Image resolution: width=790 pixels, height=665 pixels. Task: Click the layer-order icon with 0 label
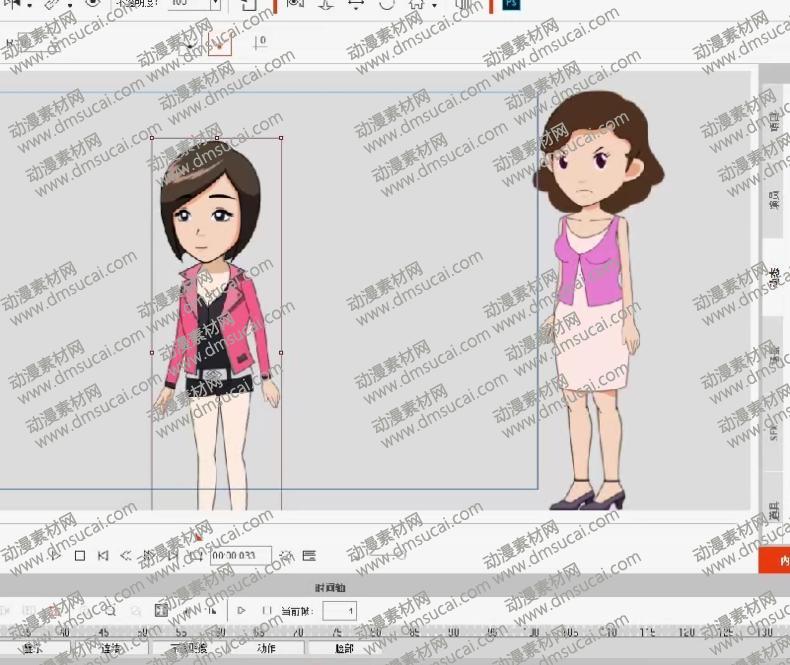coord(260,42)
